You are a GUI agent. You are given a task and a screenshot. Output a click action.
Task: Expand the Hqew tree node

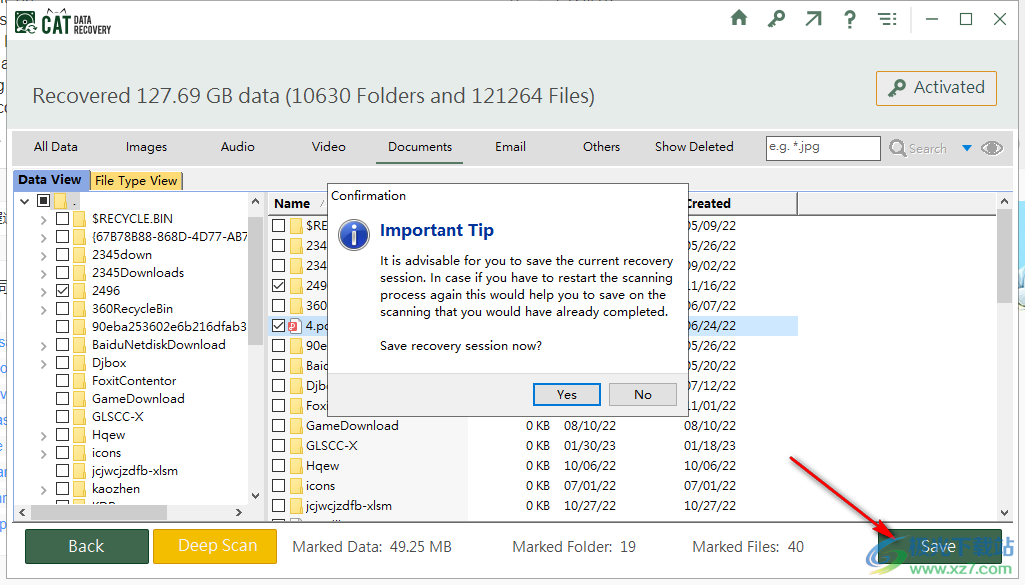point(44,436)
